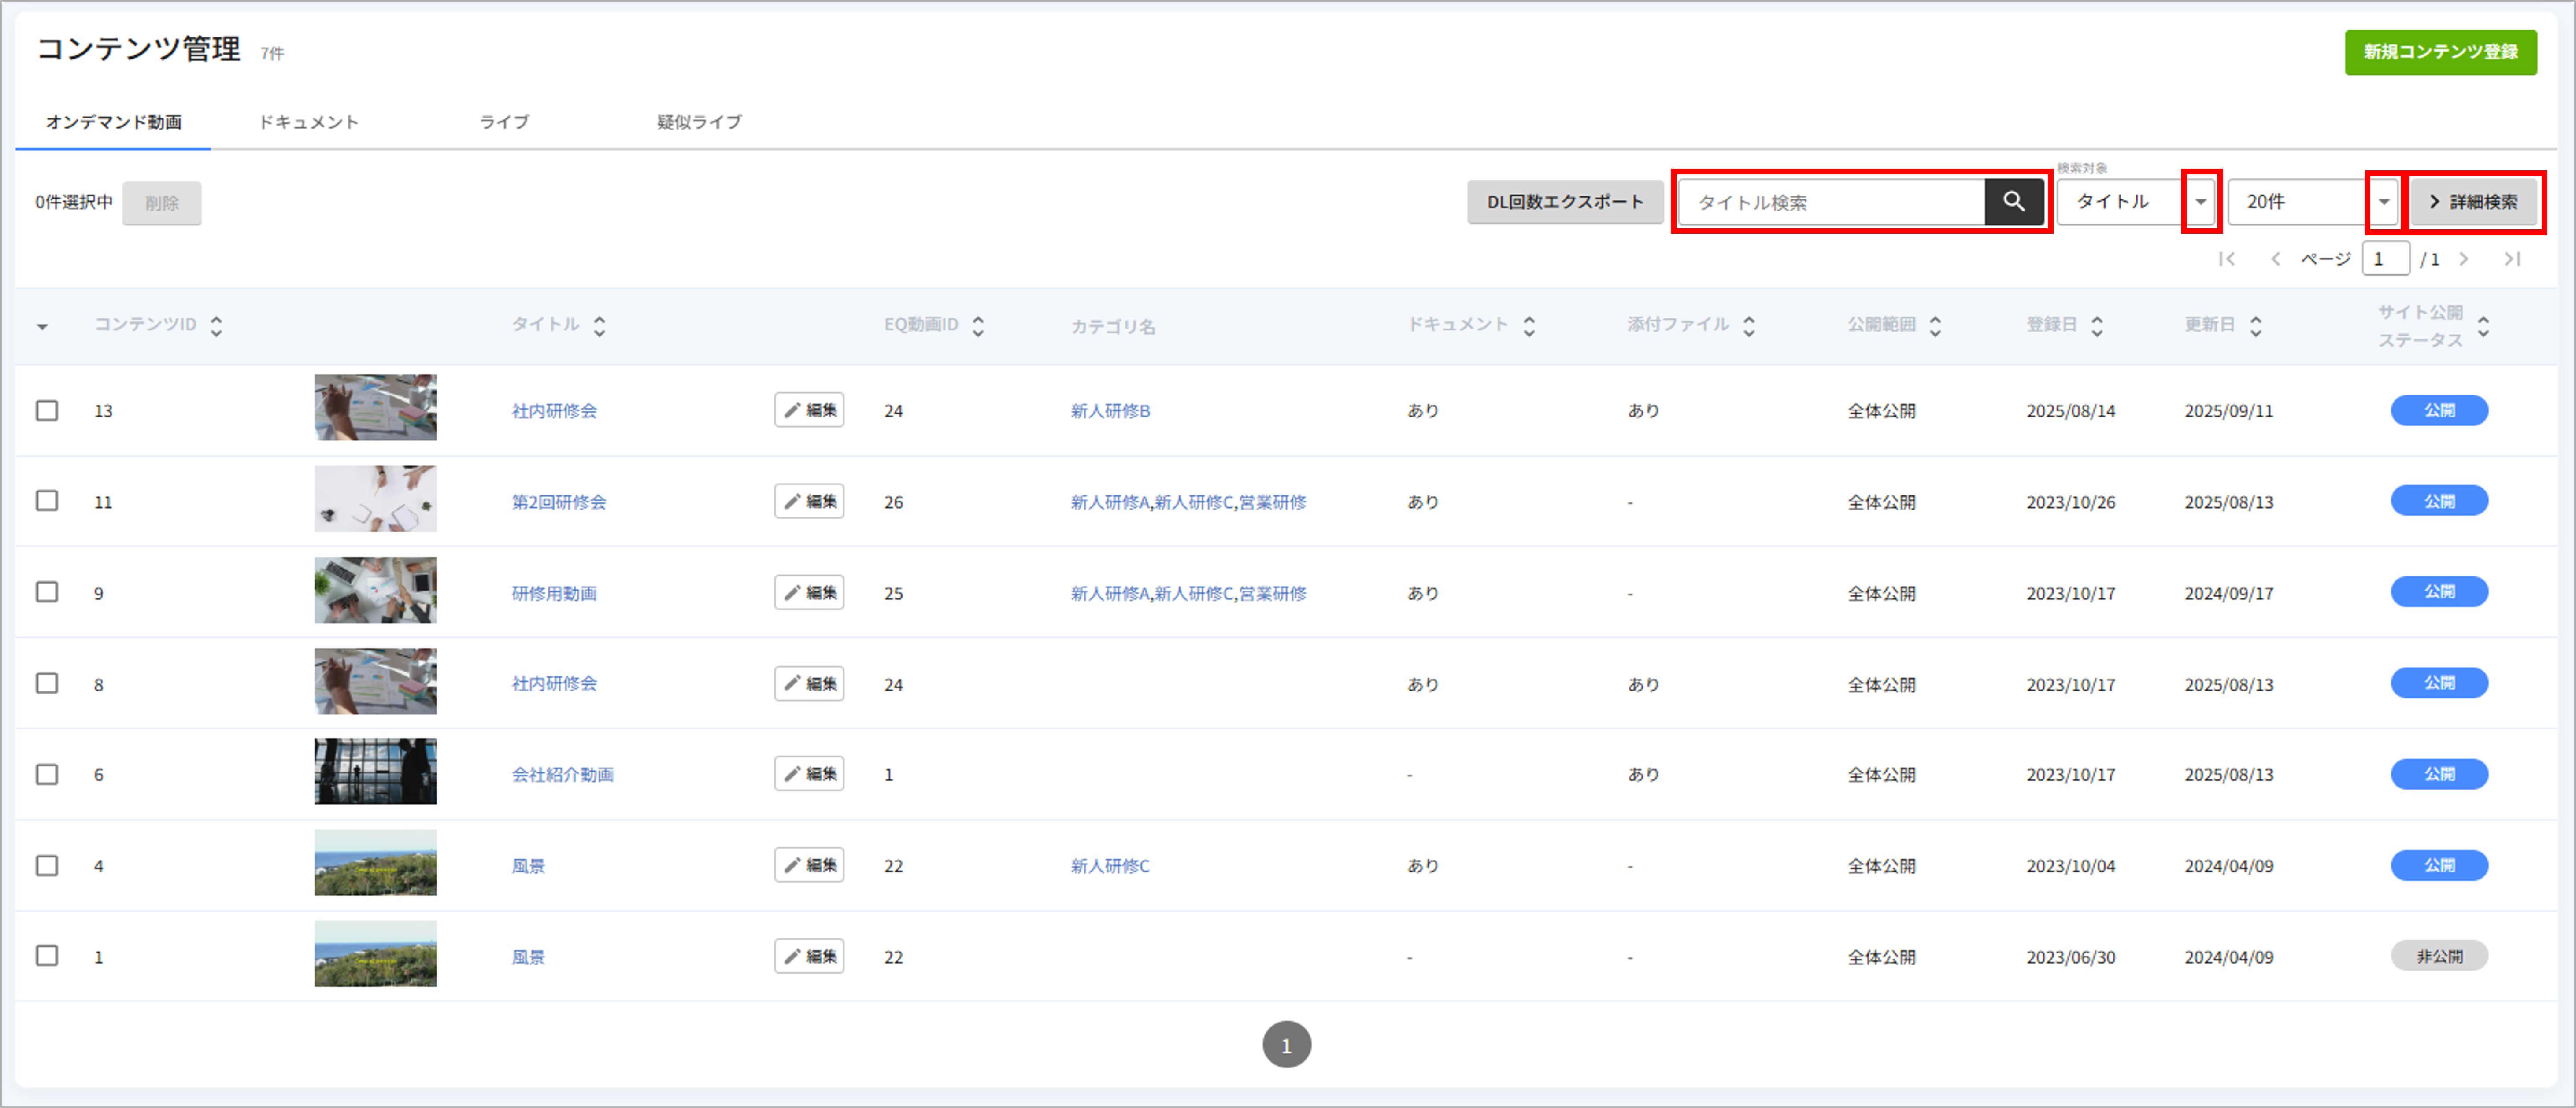This screenshot has height=1108, width=2576.
Task: Sort by タイトル column arrows
Action: point(600,325)
